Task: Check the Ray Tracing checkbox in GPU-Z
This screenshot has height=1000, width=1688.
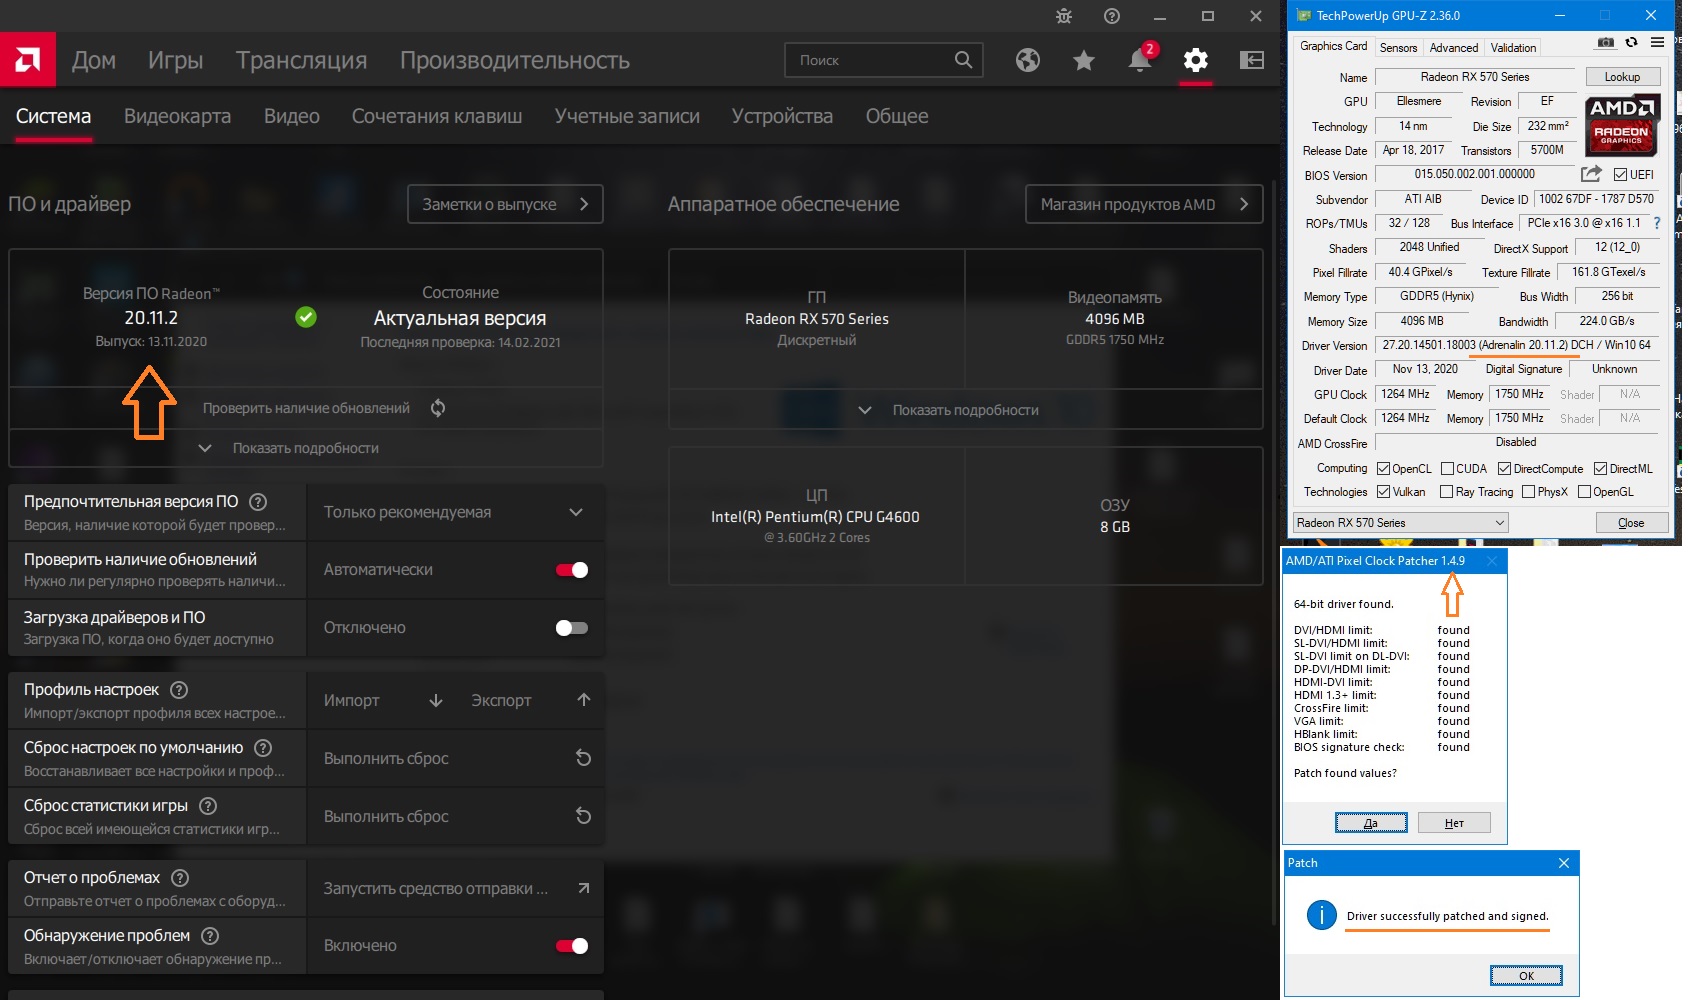Action: coord(1446,492)
